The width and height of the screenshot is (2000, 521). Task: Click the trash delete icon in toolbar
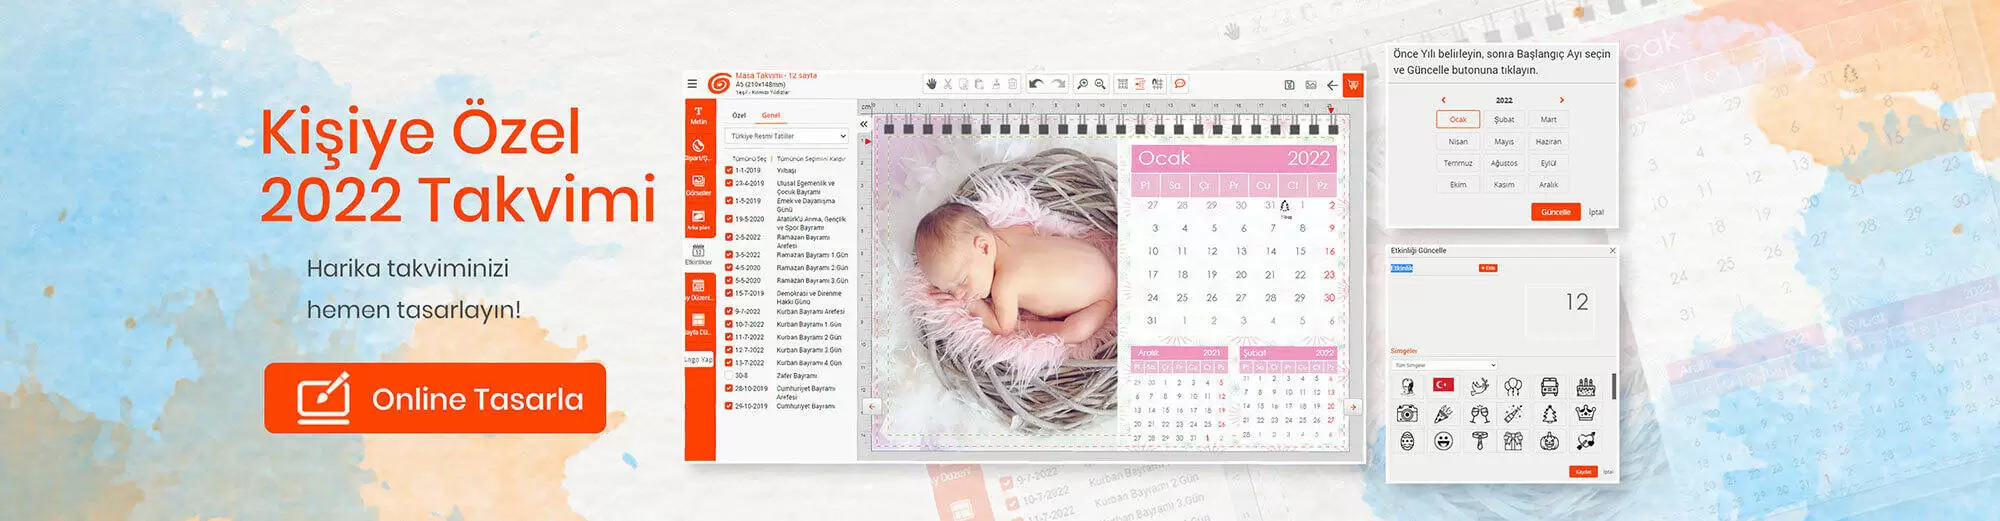(1012, 84)
